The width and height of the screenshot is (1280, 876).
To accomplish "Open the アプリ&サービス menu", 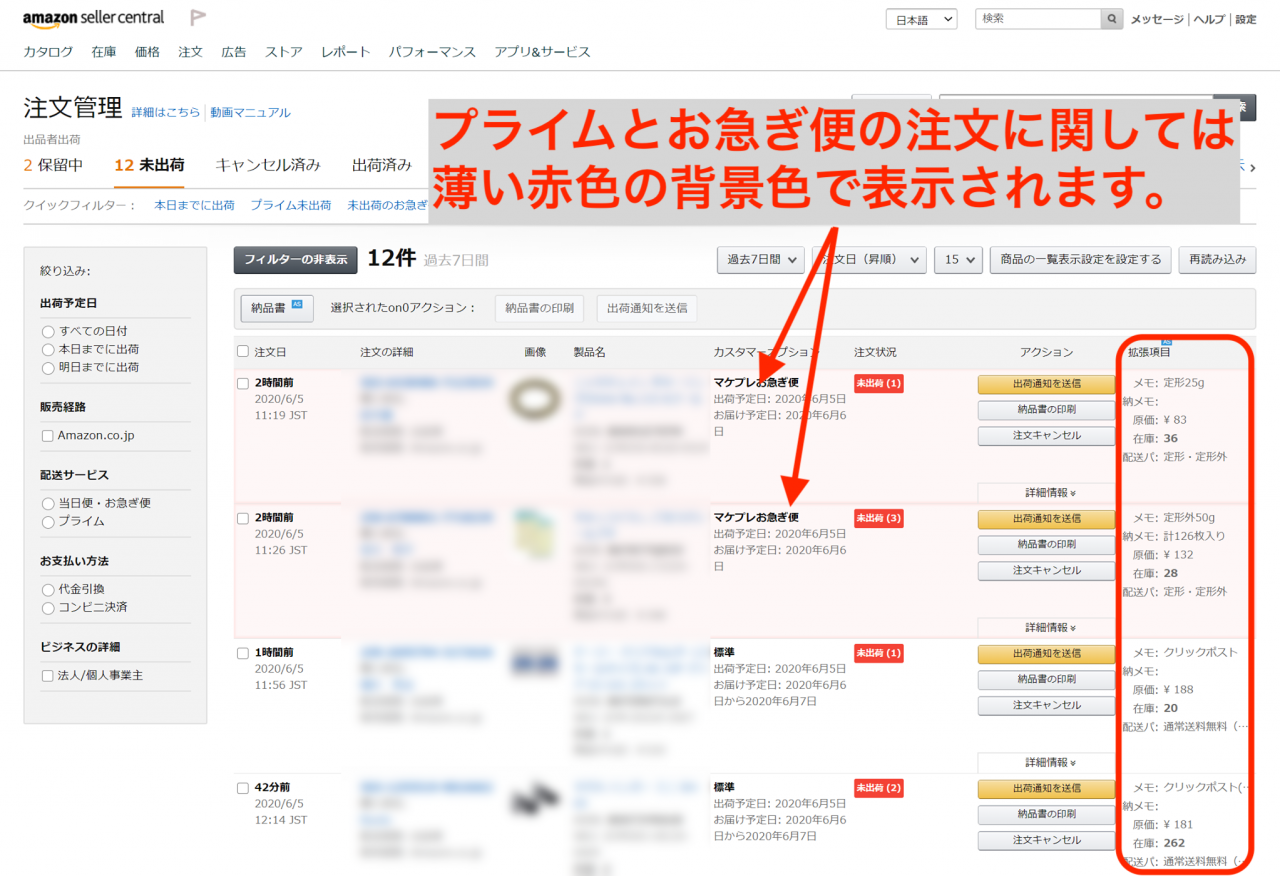I will (x=542, y=52).
